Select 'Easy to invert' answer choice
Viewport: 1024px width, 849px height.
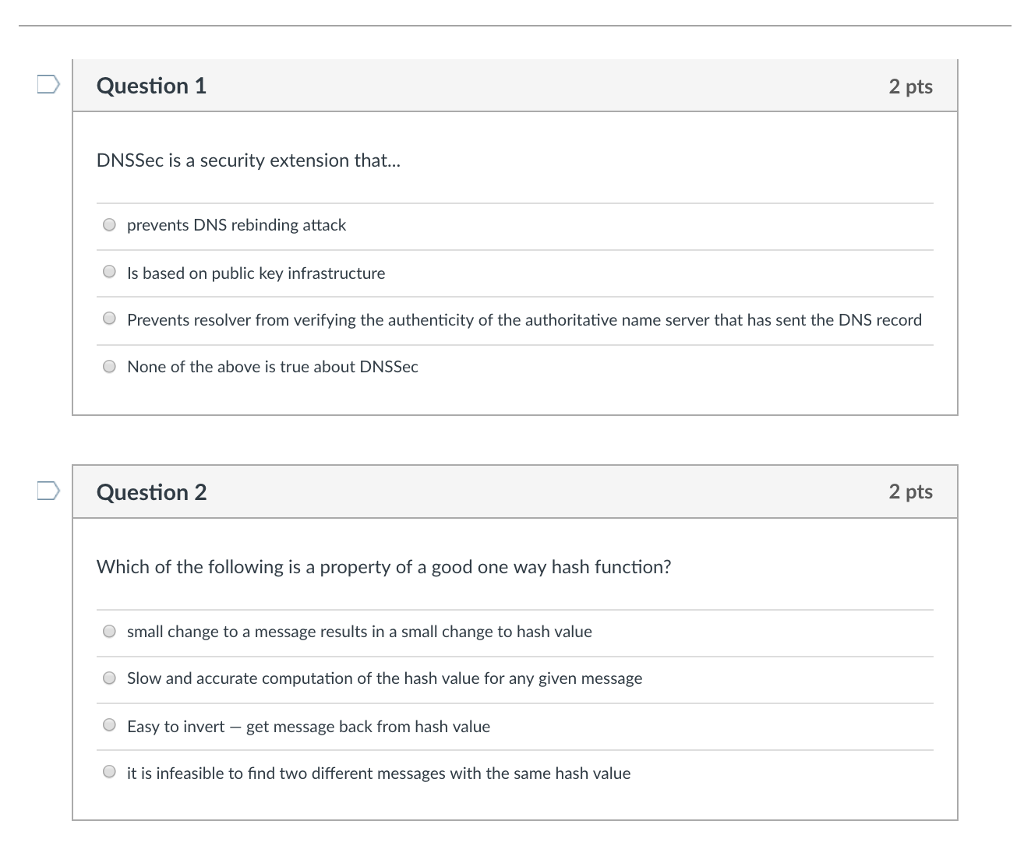tap(109, 724)
